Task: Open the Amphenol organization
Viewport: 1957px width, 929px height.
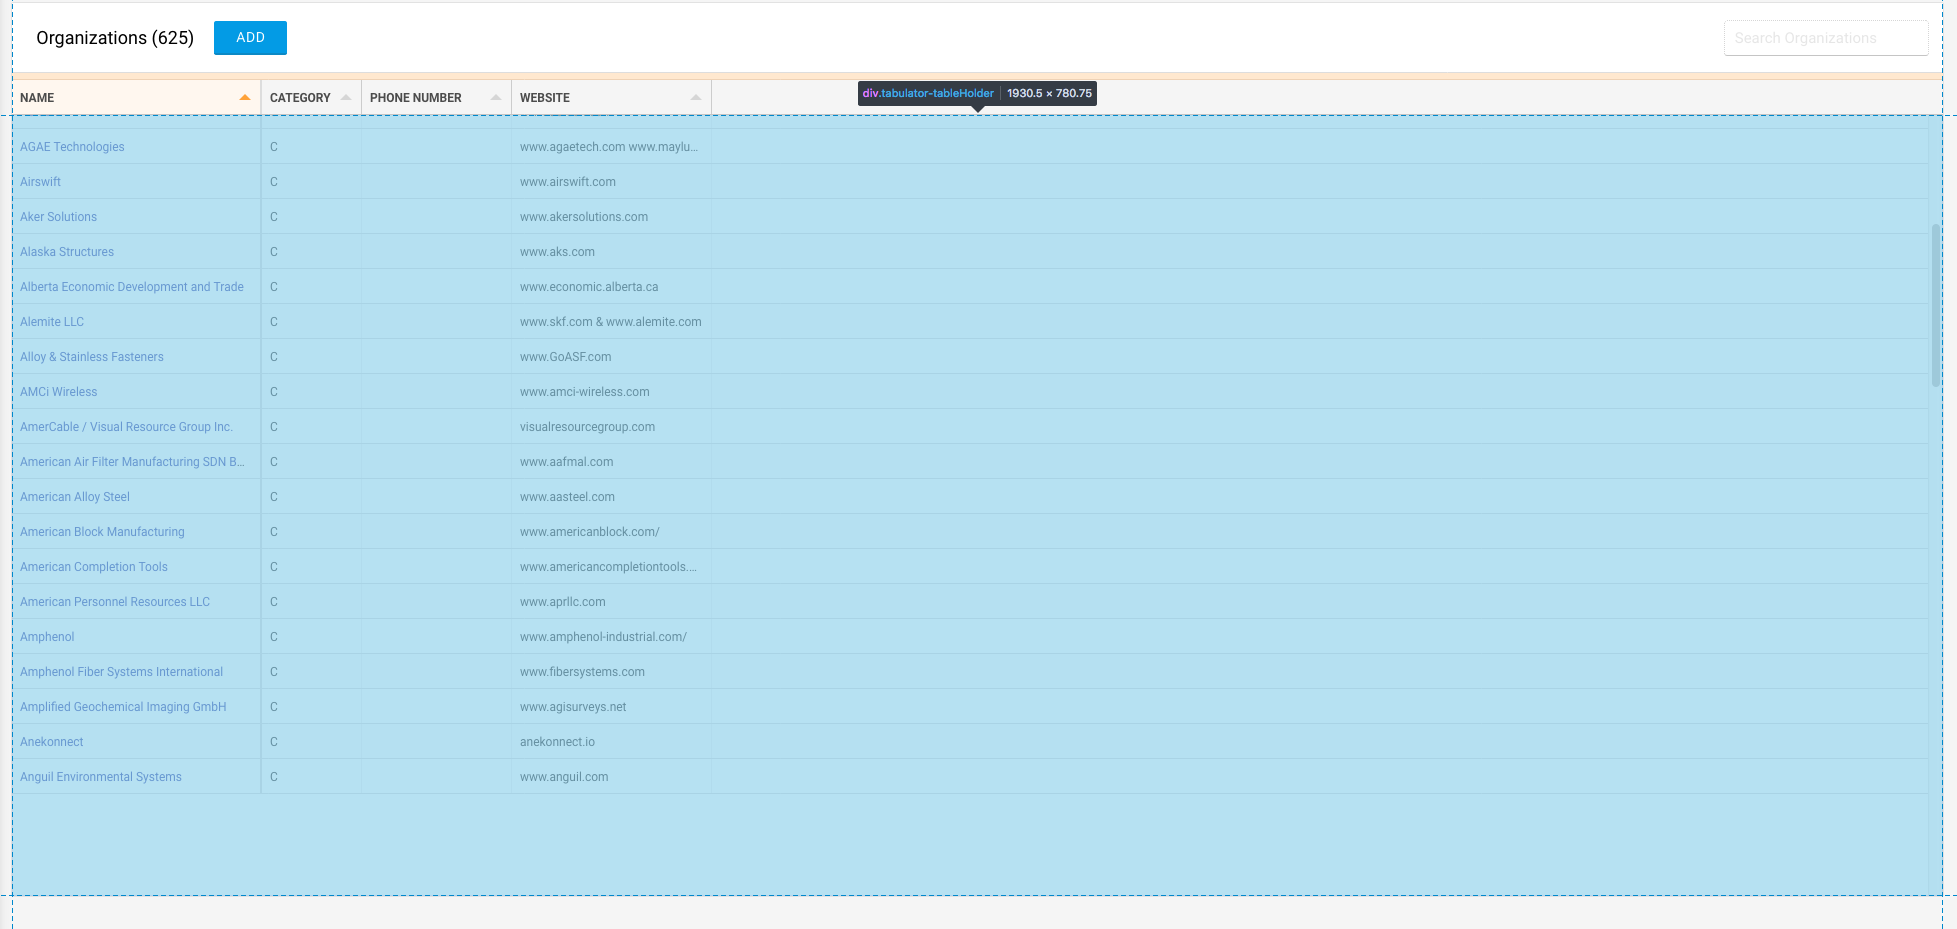Action: click(x=46, y=636)
